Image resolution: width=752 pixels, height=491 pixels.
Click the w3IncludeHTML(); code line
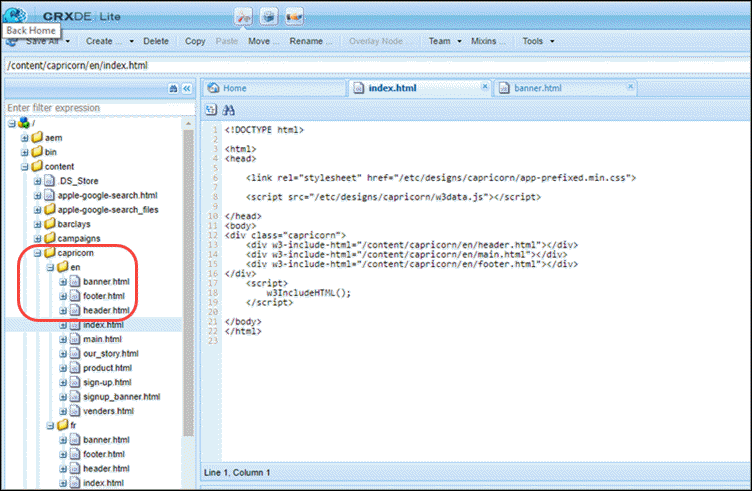[309, 293]
